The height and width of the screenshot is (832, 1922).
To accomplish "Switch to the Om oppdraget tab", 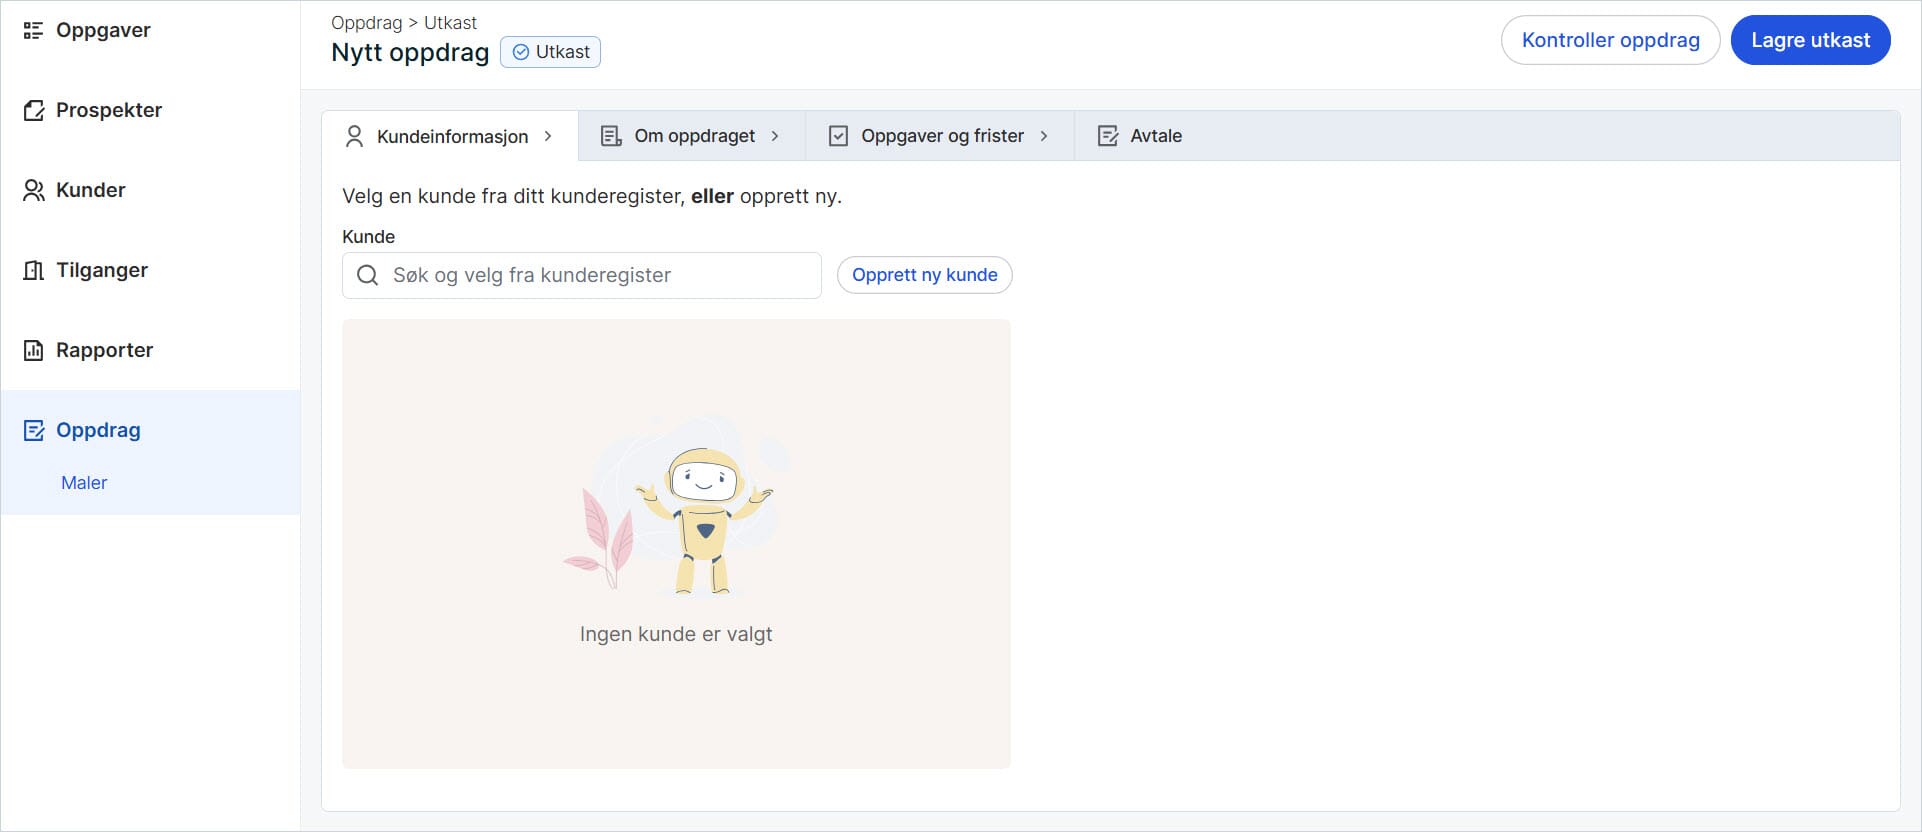I will (693, 136).
